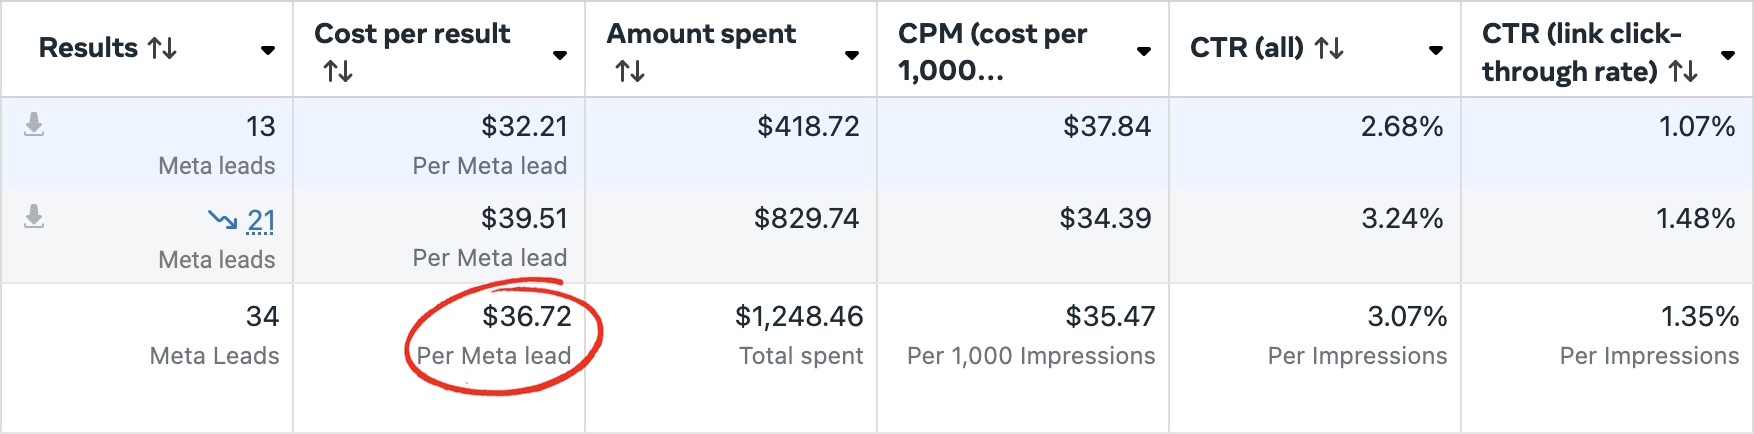Viewport: 1754px width, 434px height.
Task: Sort by Cost per result arrows
Action: tap(338, 71)
